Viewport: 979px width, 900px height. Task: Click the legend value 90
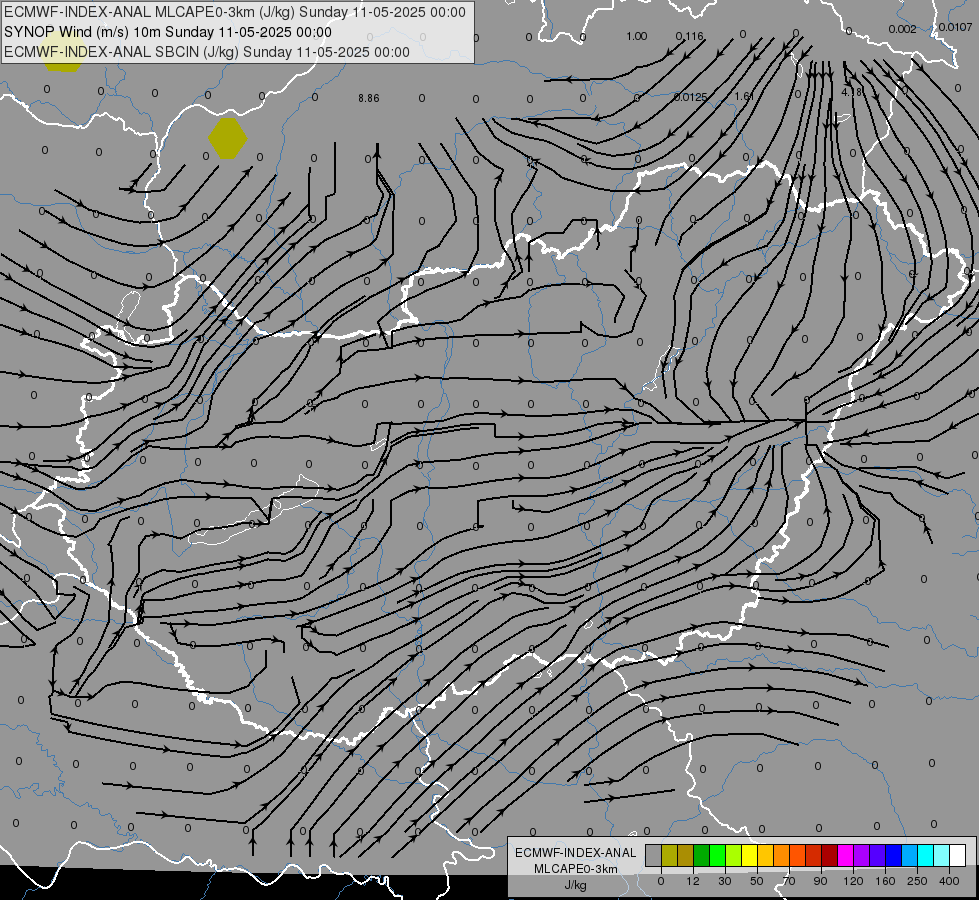tap(820, 881)
